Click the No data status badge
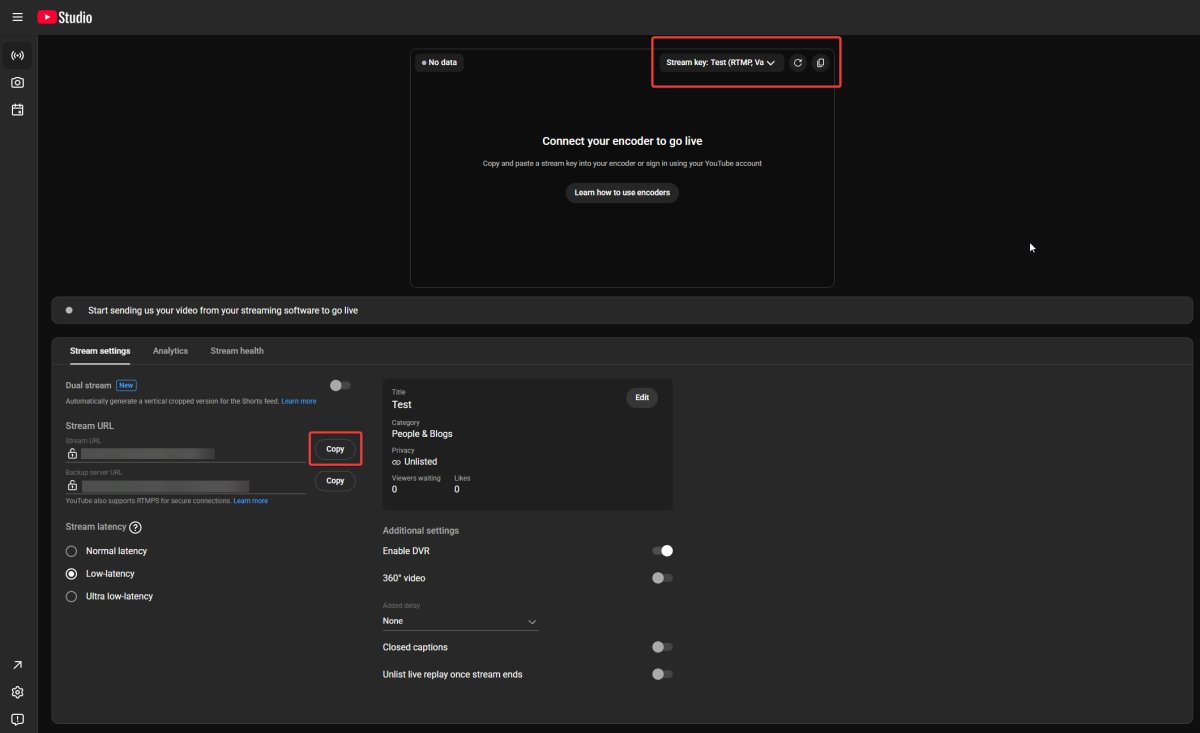This screenshot has height=733, width=1200. 439,62
